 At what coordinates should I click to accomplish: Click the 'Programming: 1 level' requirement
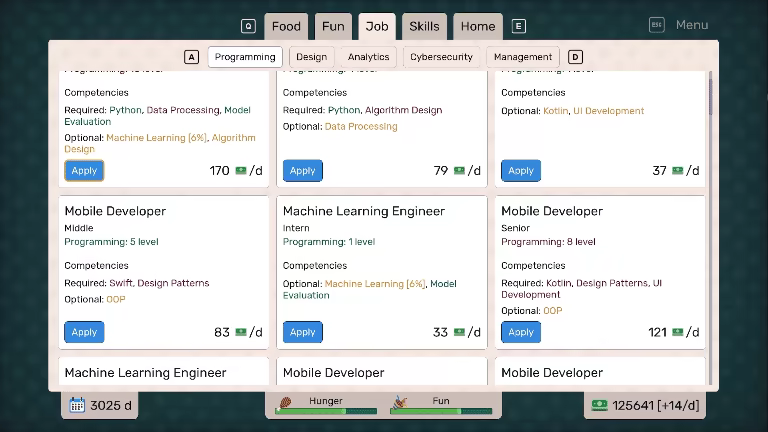(x=329, y=242)
